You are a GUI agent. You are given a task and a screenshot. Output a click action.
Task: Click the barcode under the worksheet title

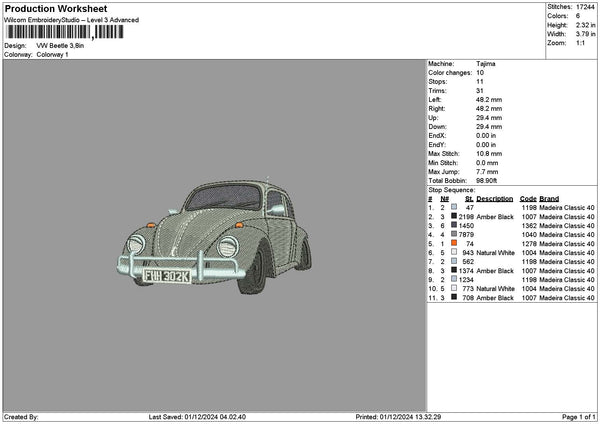pos(63,32)
